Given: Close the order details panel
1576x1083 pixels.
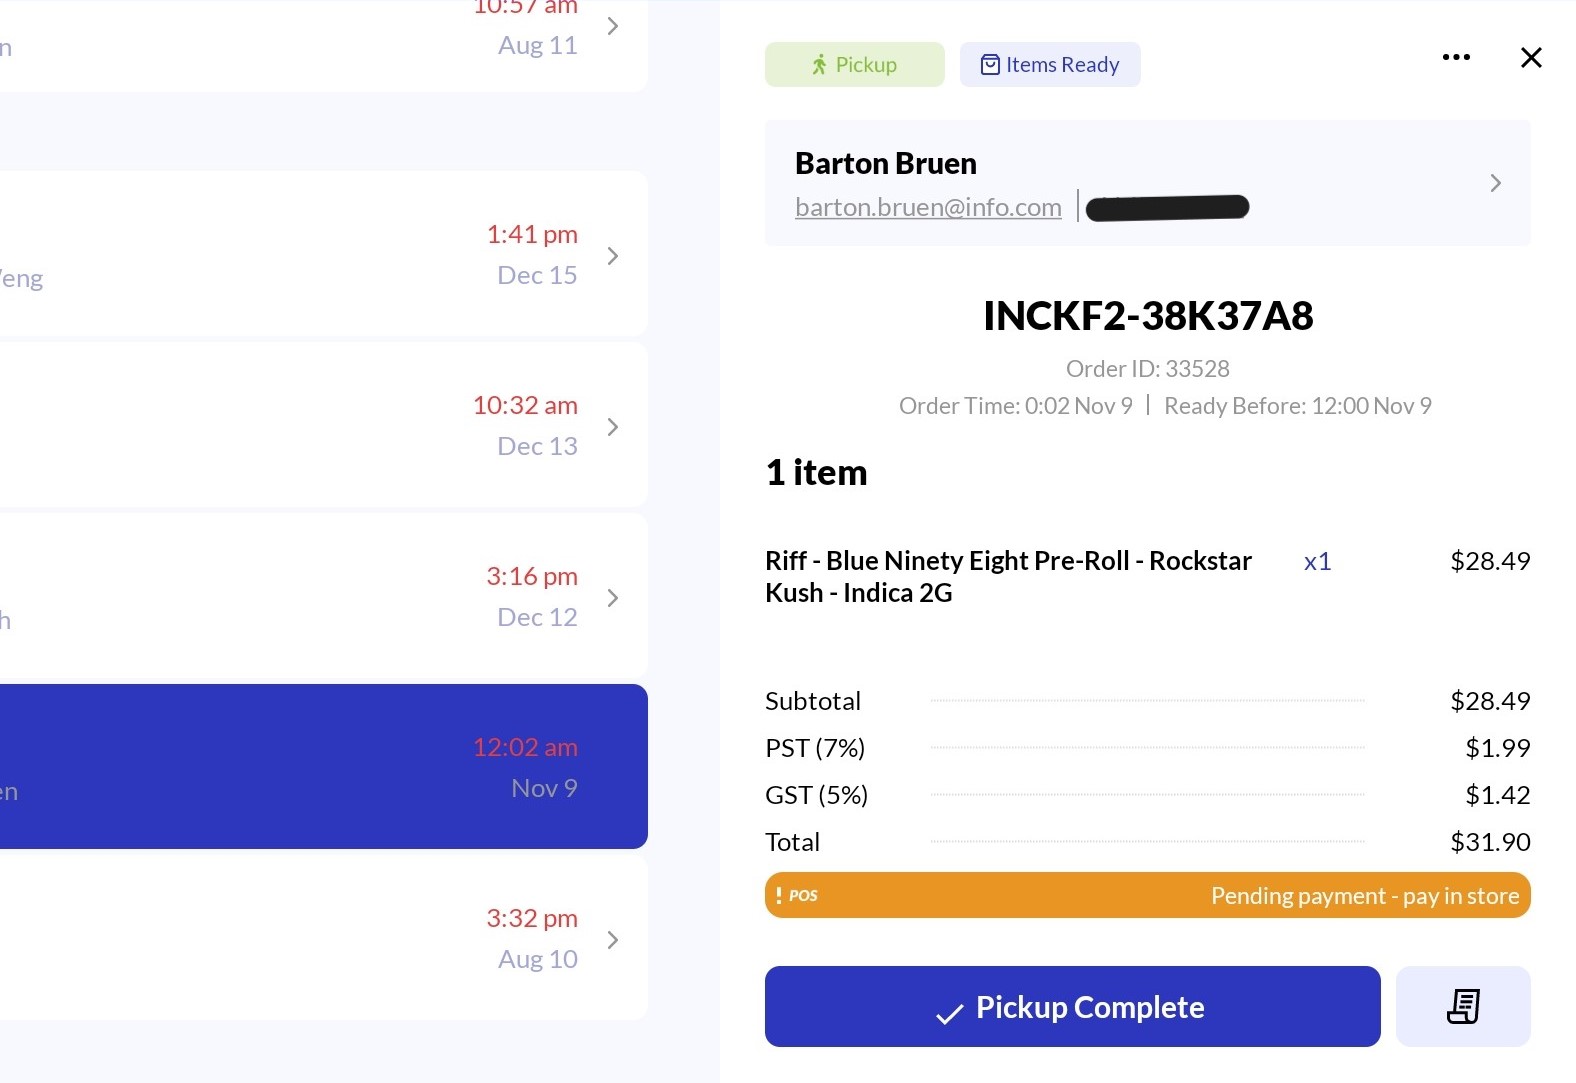Looking at the screenshot, I should (1530, 57).
